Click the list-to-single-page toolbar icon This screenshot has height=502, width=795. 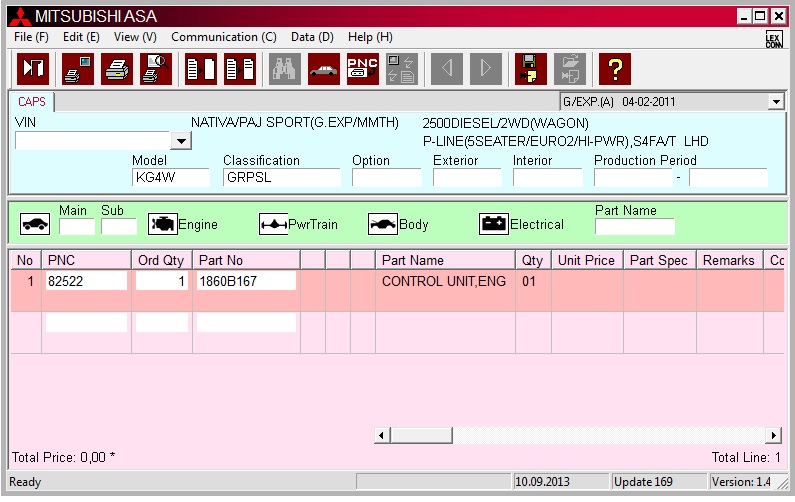201,69
